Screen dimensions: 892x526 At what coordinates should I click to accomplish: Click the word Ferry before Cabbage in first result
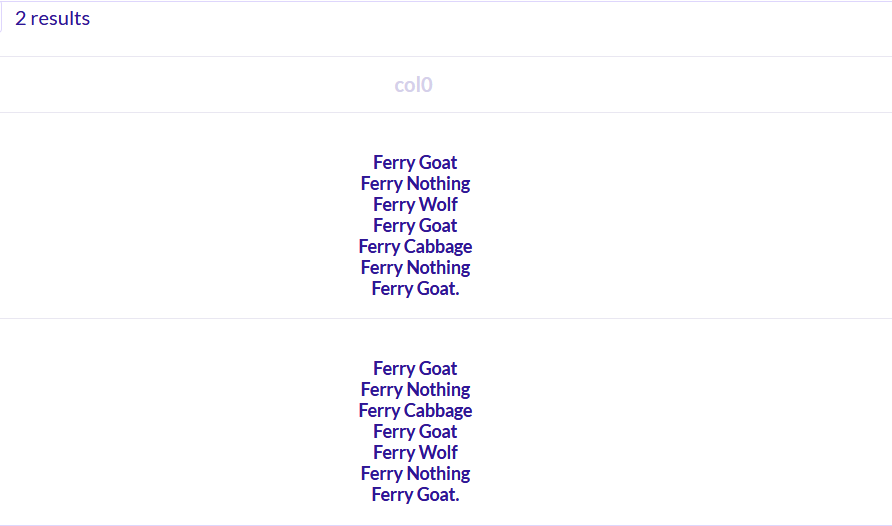tap(379, 247)
